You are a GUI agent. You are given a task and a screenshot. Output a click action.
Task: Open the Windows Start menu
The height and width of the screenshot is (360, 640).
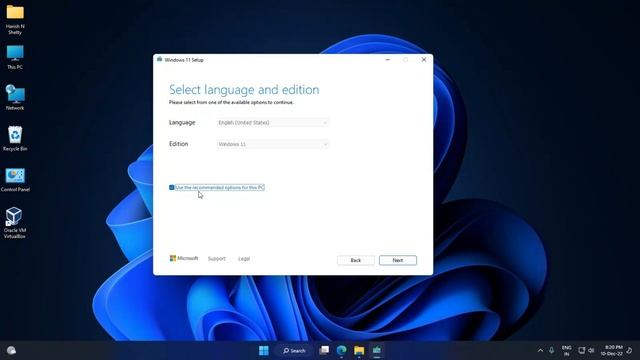[x=264, y=351]
